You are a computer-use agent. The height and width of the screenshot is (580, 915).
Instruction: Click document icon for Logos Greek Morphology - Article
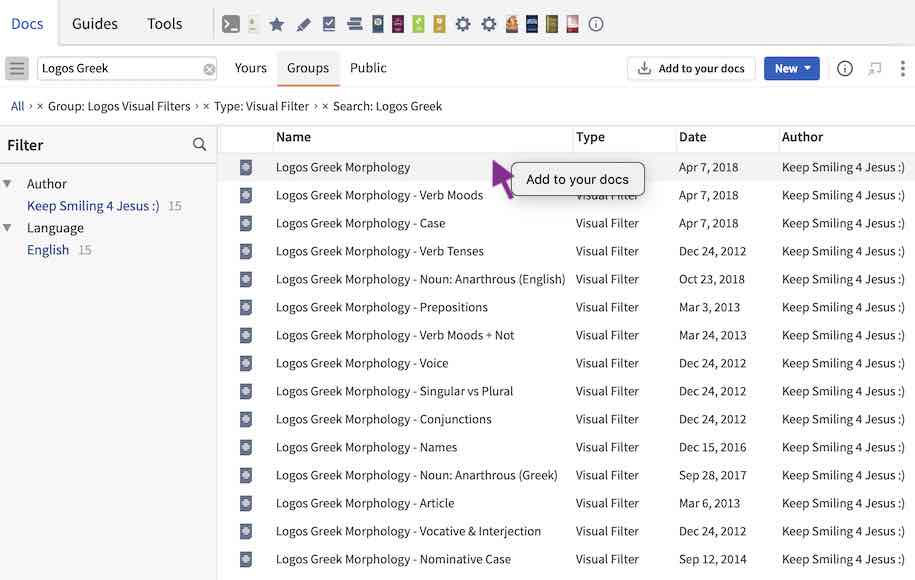(246, 503)
